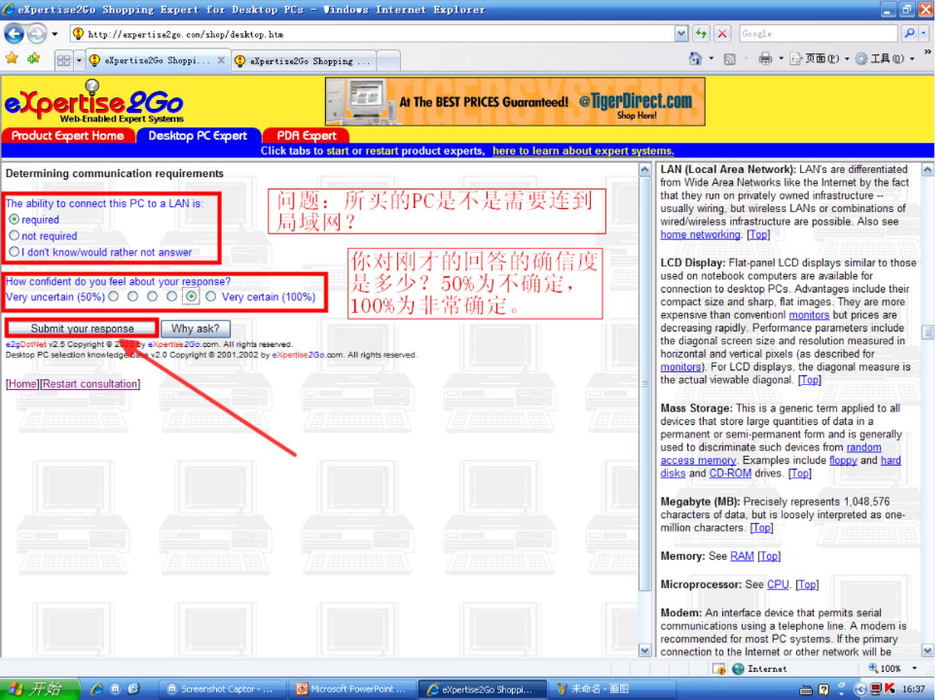Choose "I don't know/would rather not answer"
Viewport: 950px width, 700px height.
click(x=14, y=252)
